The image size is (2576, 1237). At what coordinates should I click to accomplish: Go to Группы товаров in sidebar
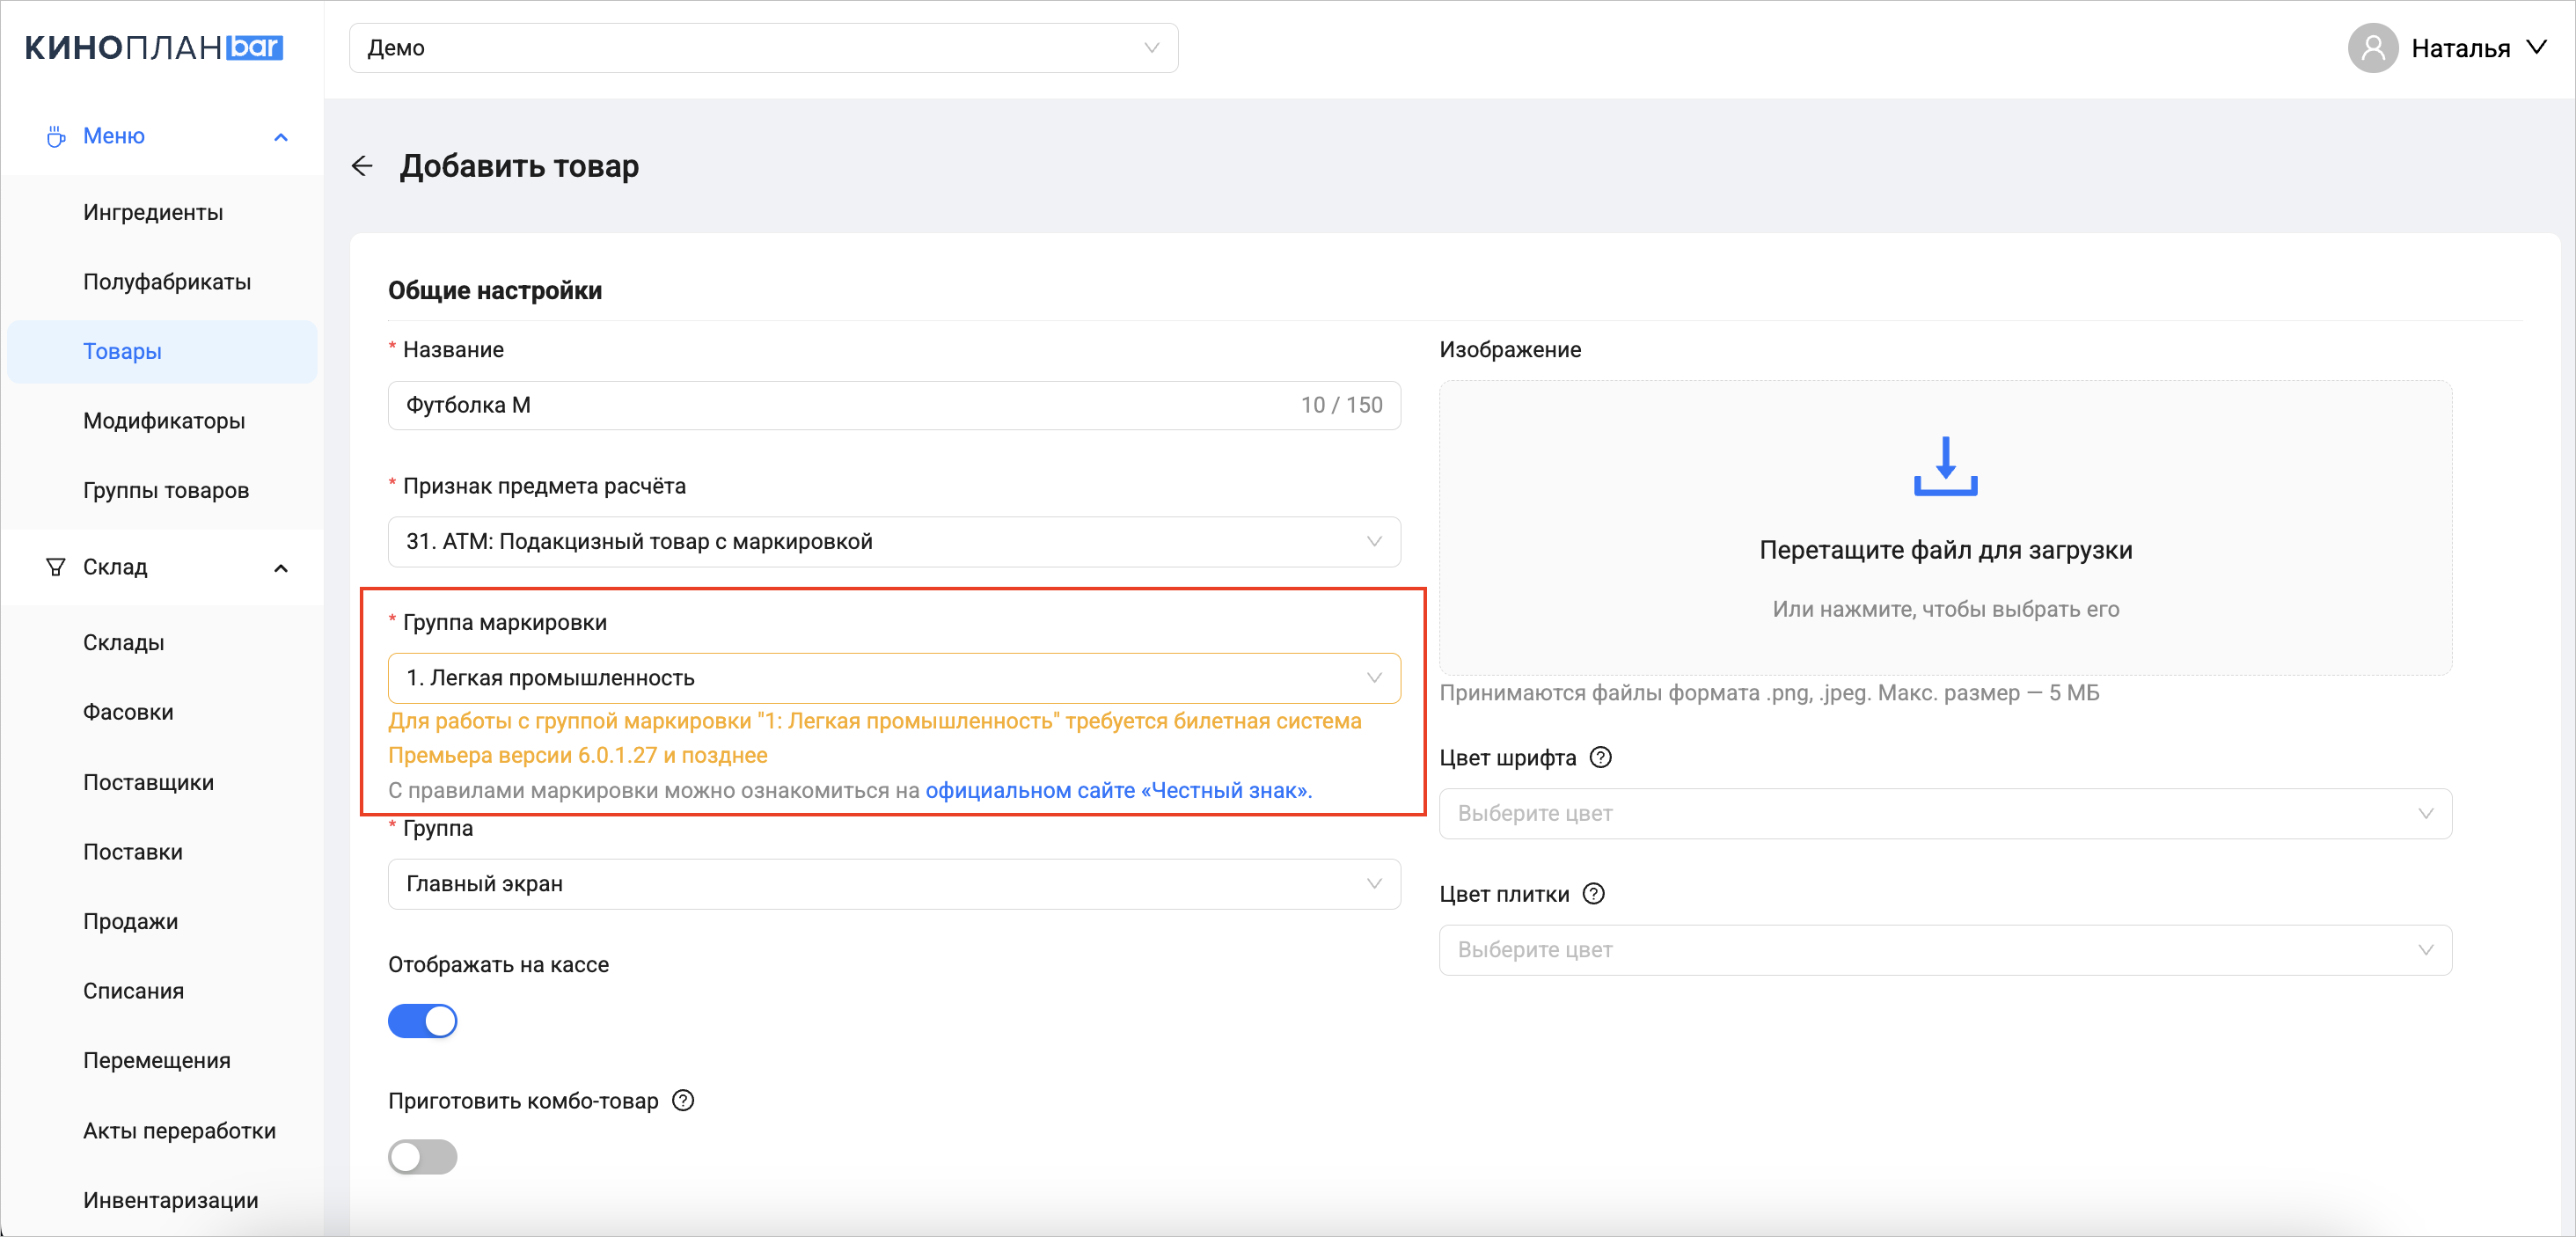[162, 491]
